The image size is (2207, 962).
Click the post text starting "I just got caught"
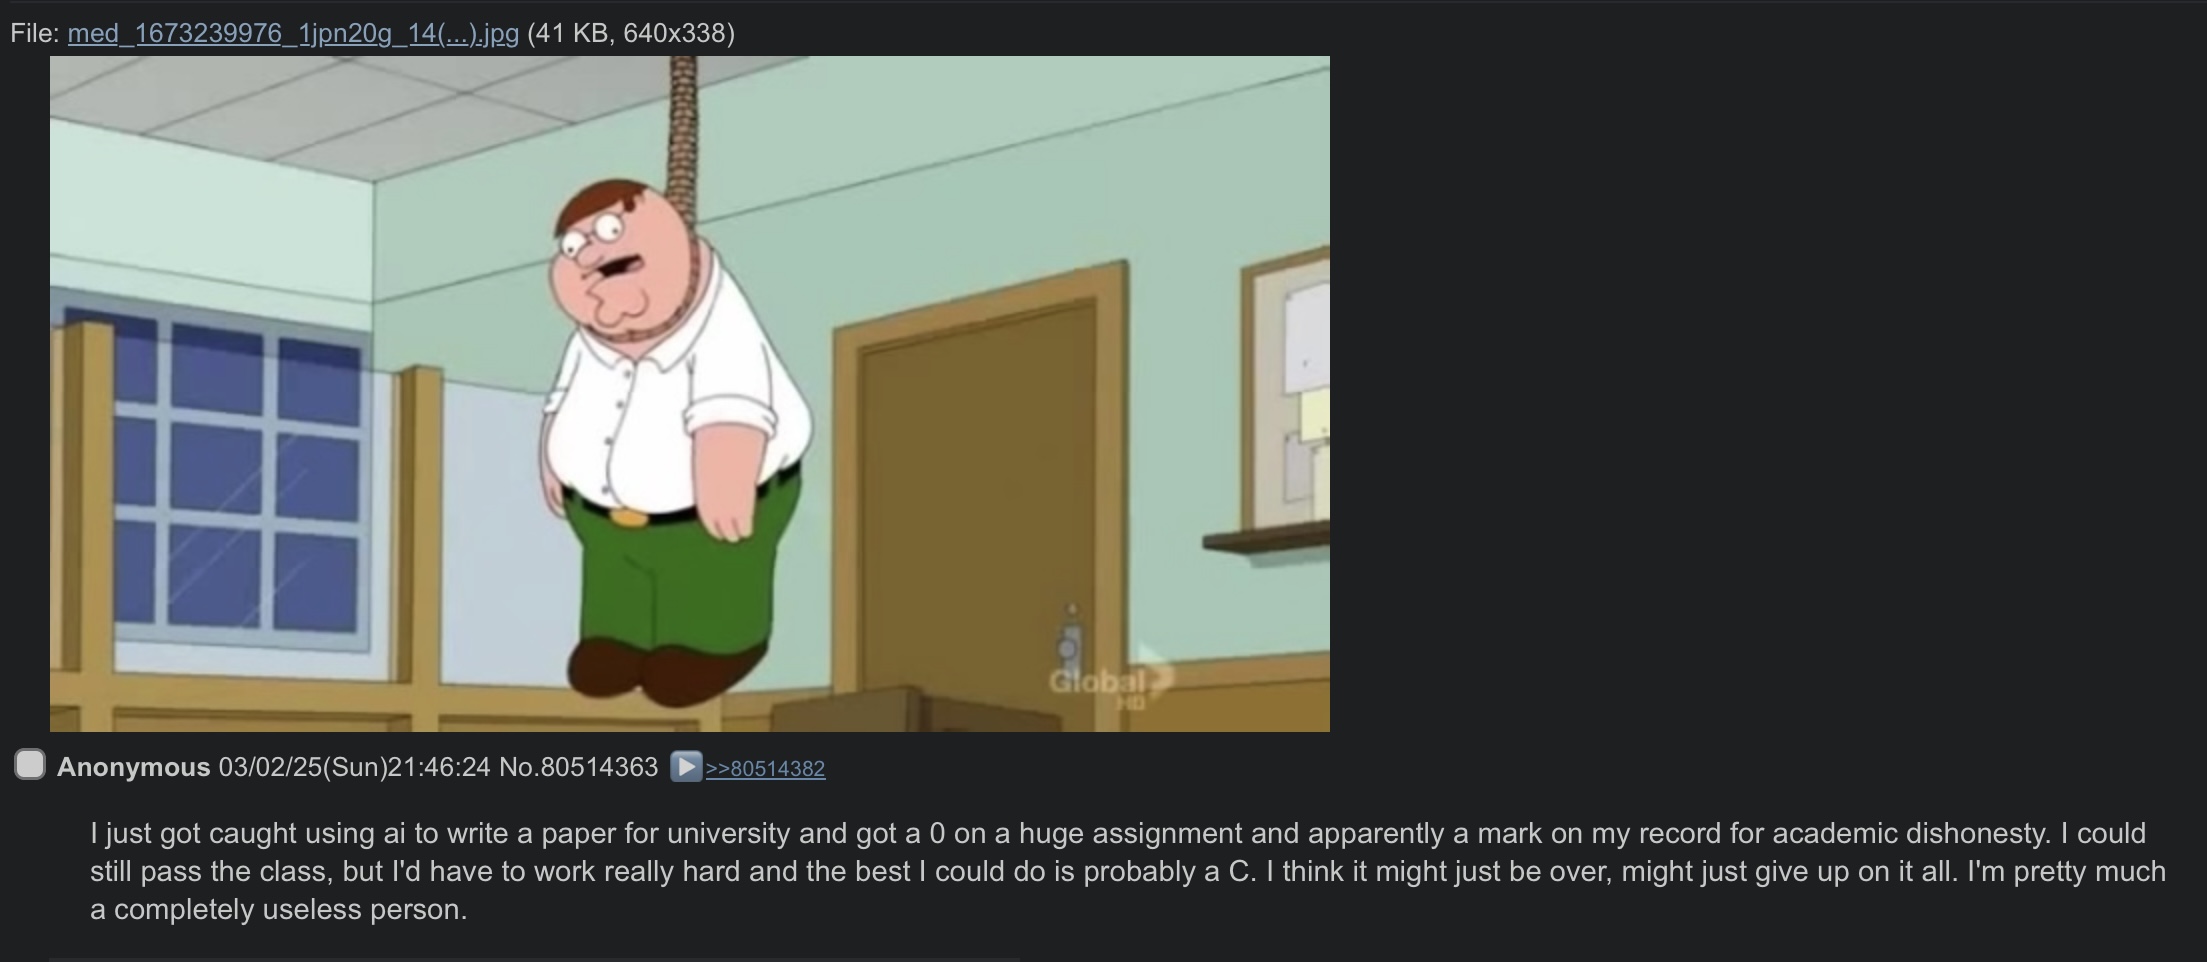click(1128, 871)
